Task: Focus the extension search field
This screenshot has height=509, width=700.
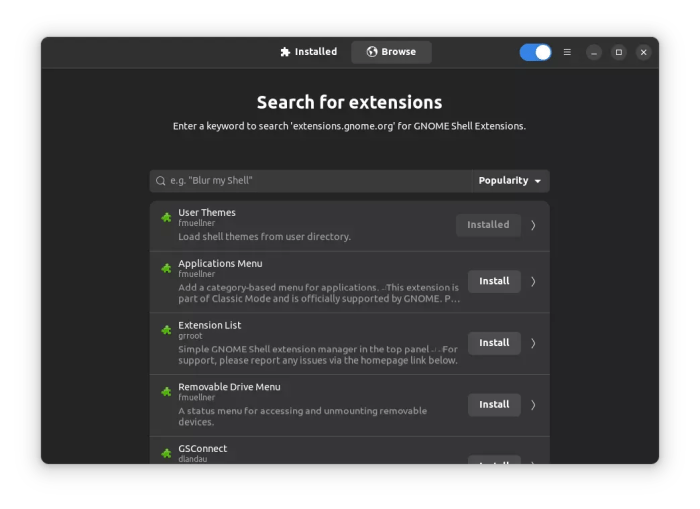Action: click(311, 181)
